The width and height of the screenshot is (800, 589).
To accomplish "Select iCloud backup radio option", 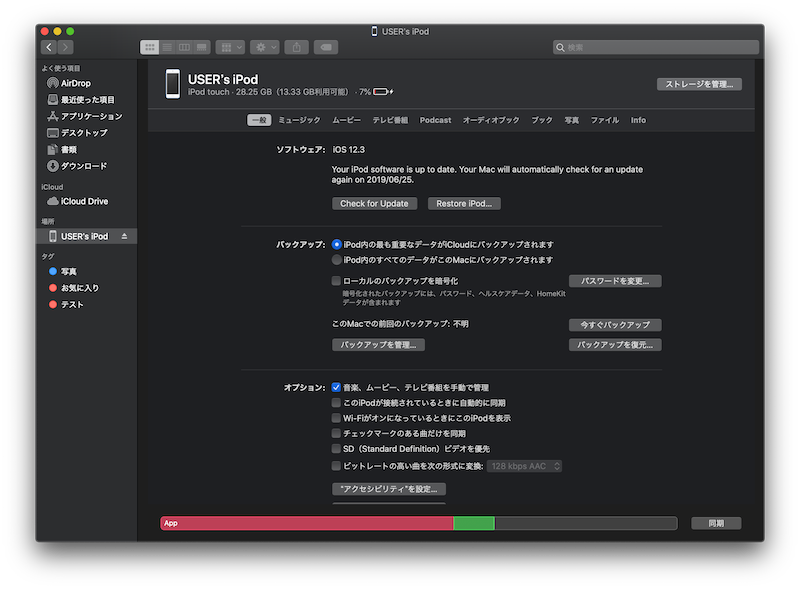I will (x=336, y=244).
